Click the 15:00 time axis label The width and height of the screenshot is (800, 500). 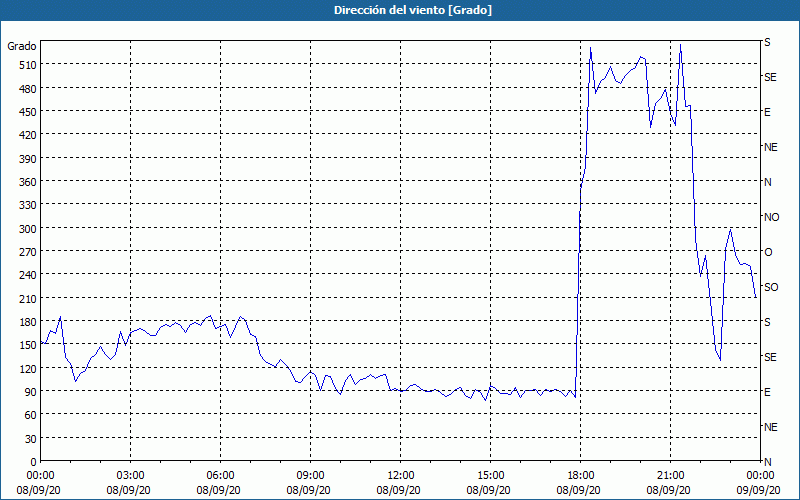coord(490,476)
